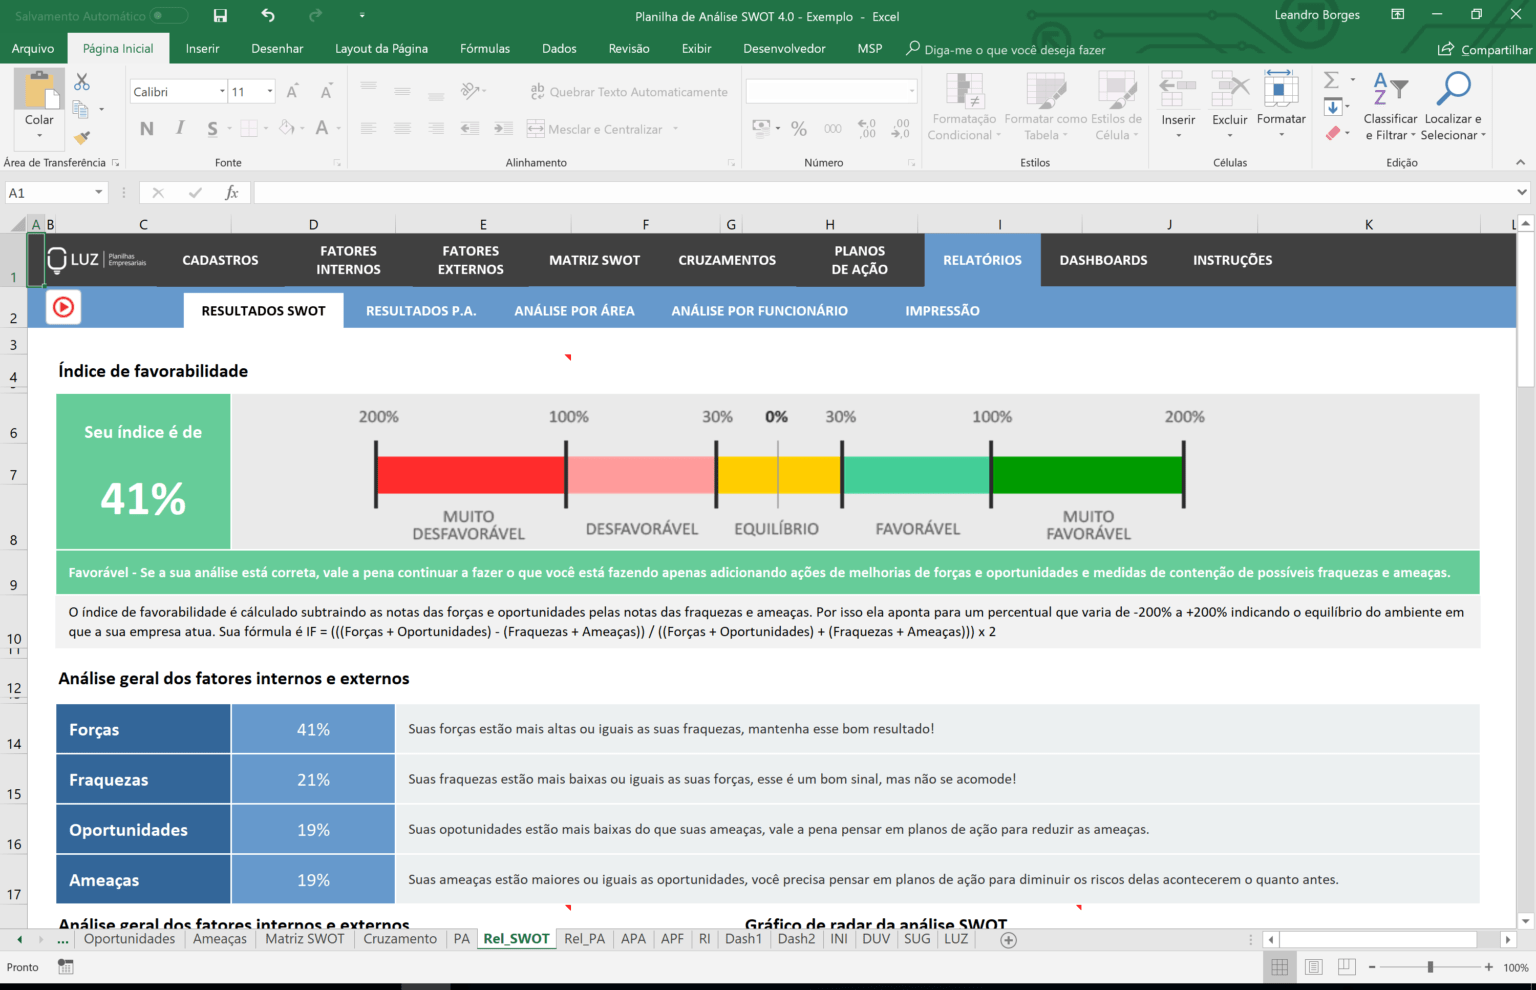Open the Estilos de Célula dropdown

pos(1117,107)
